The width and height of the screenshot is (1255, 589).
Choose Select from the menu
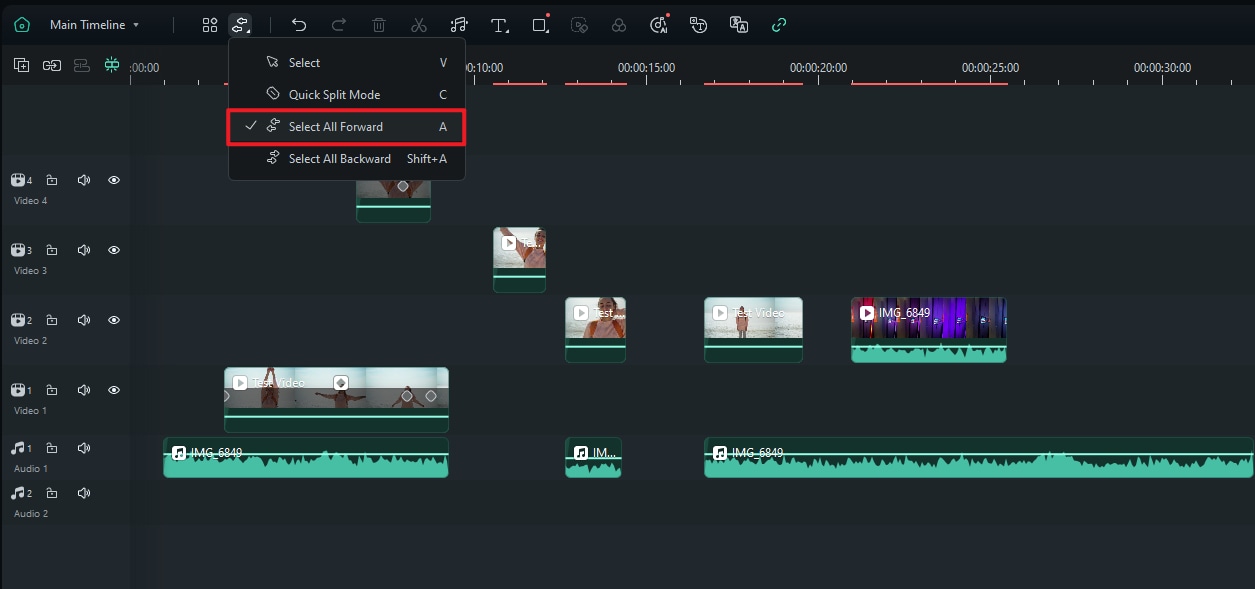click(x=346, y=63)
